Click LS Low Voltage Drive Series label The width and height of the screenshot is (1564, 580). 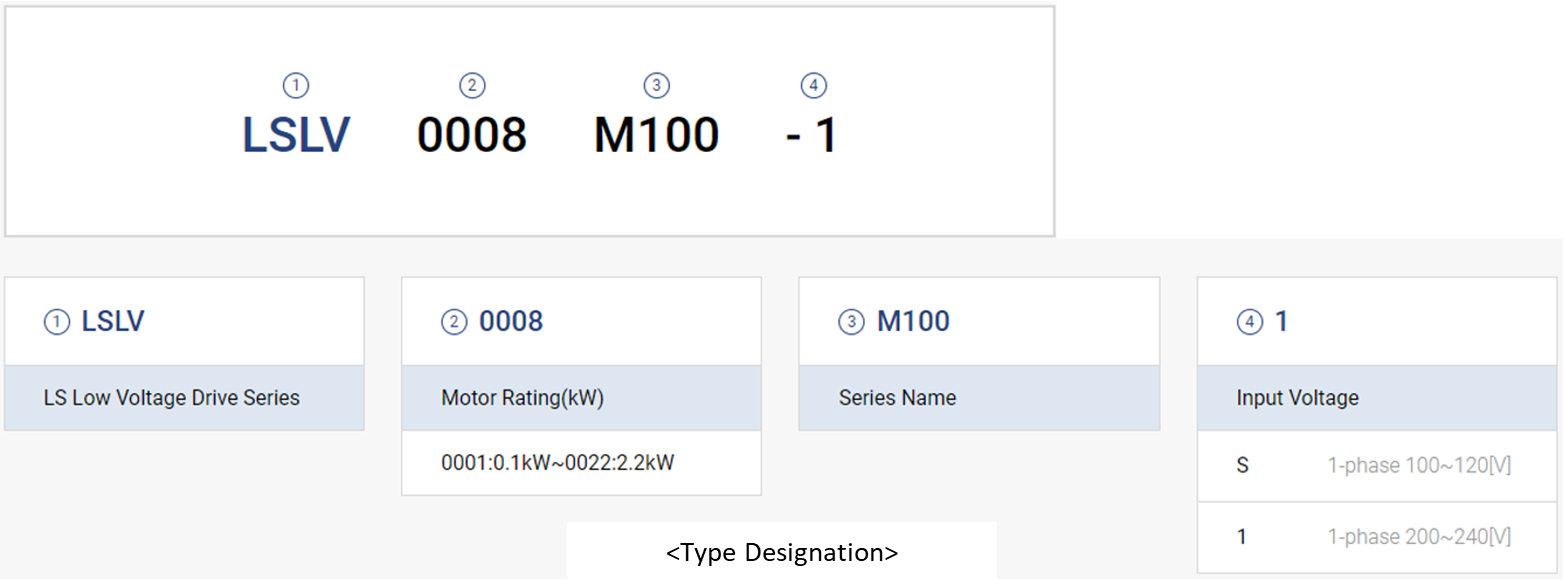172,398
